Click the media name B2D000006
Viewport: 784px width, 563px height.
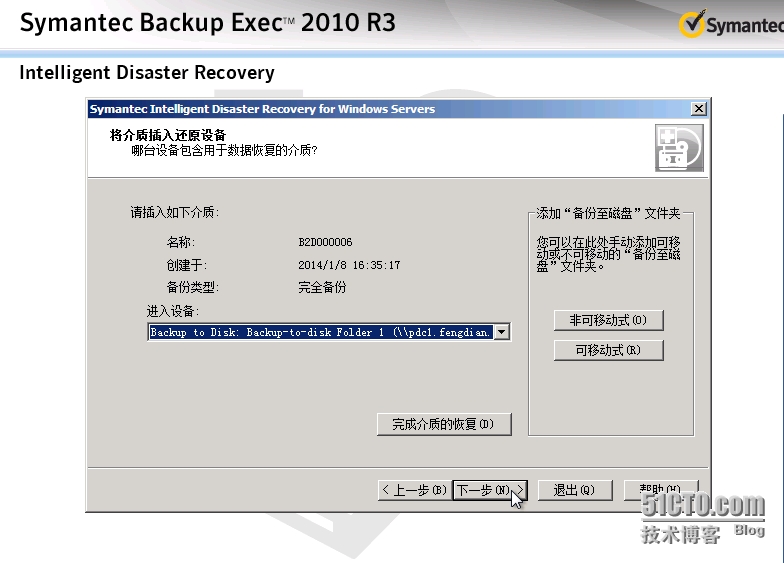[326, 242]
